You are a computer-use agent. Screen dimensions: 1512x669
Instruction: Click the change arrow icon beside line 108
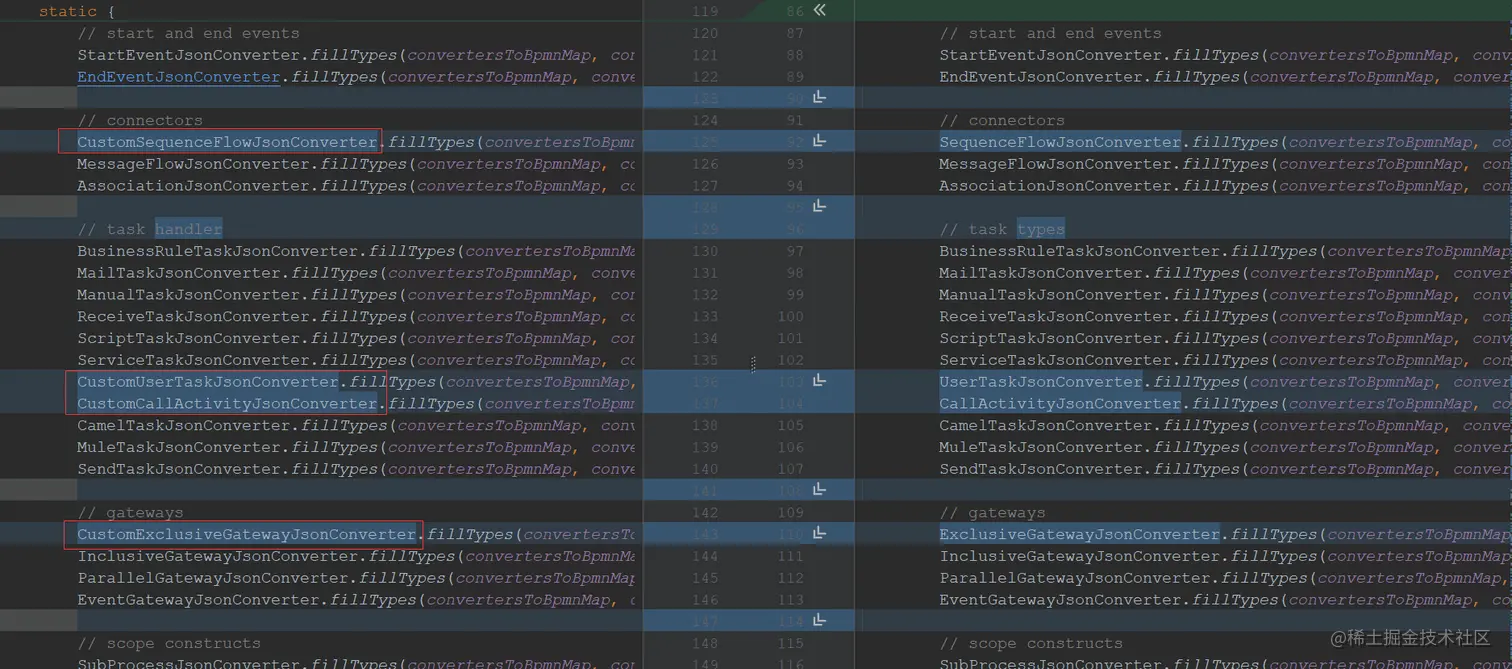(x=819, y=489)
